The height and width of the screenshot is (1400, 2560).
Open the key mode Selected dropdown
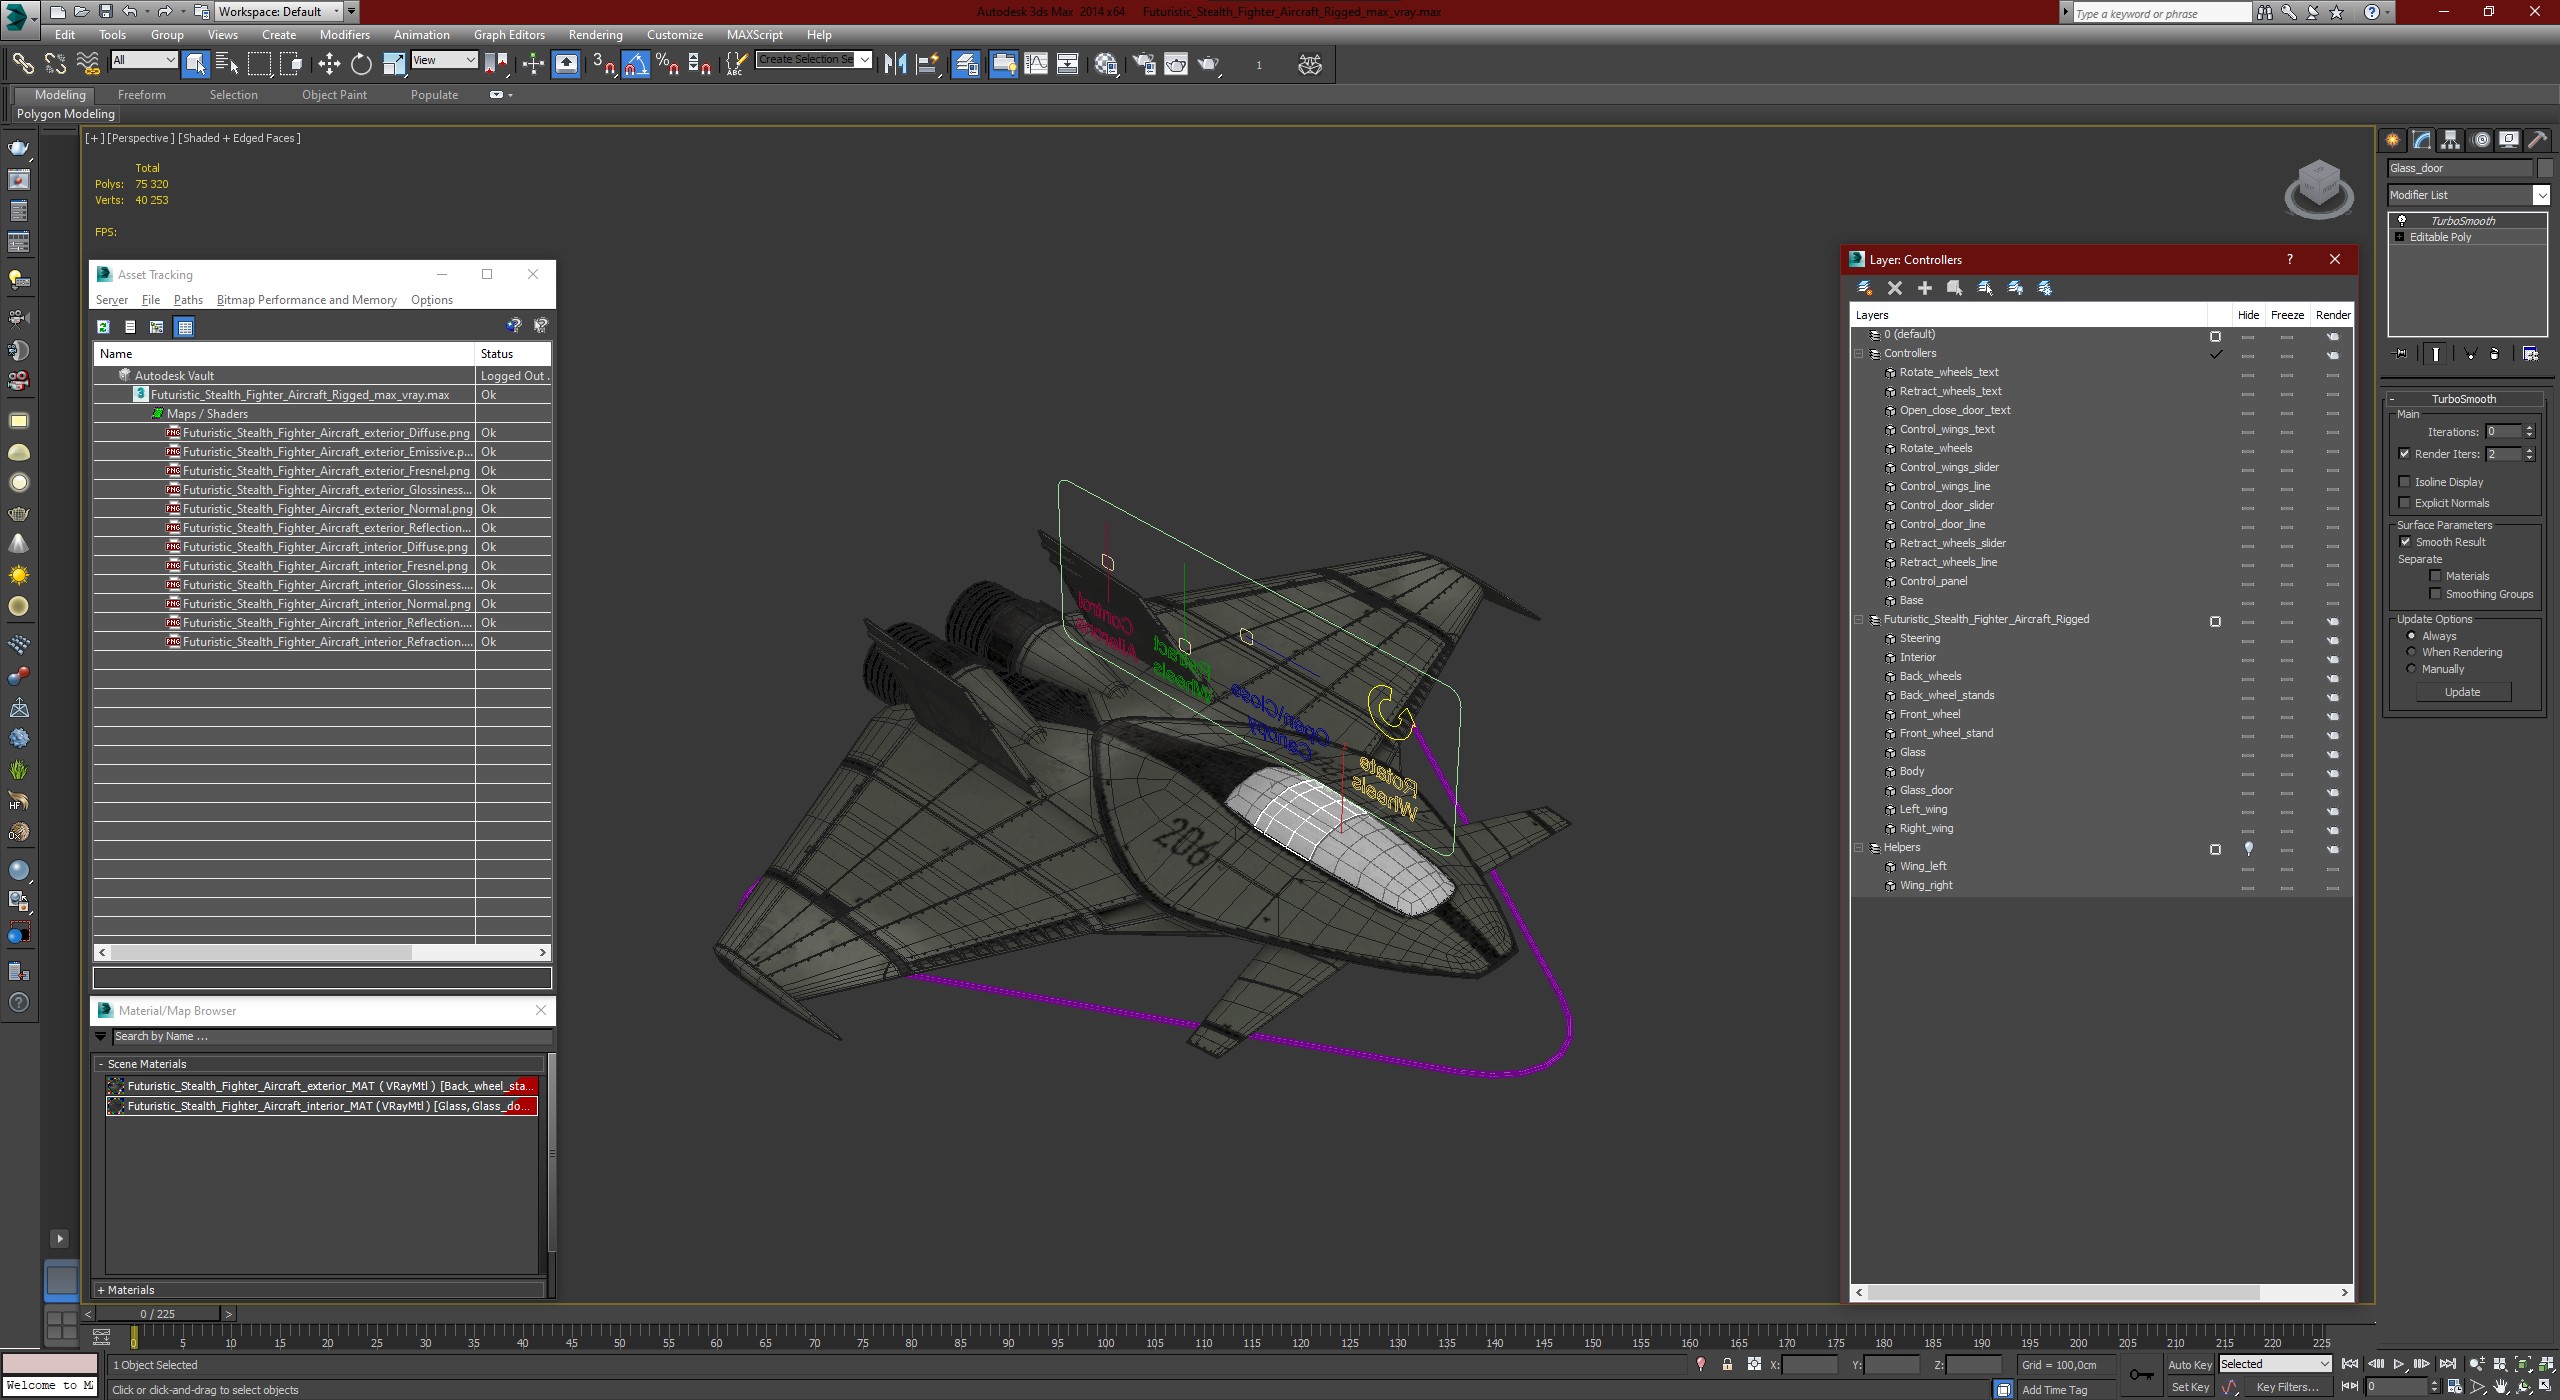pos(2275,1364)
